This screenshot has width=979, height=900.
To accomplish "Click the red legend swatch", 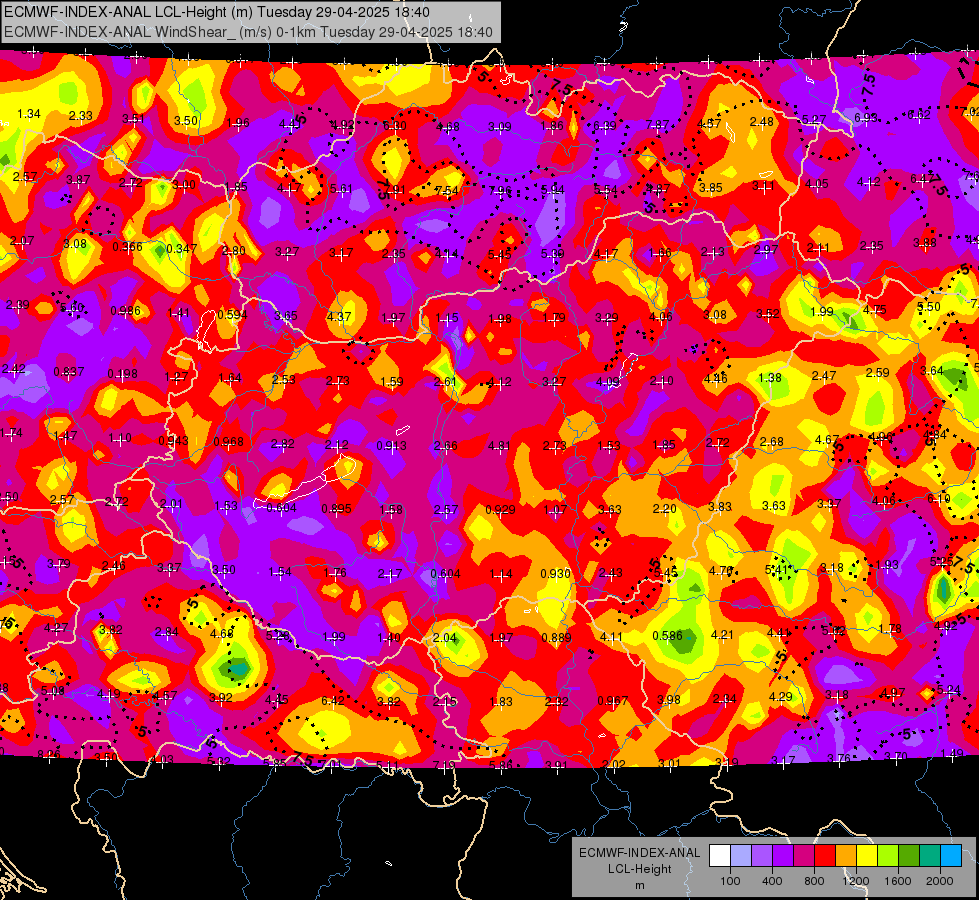I will (x=825, y=856).
